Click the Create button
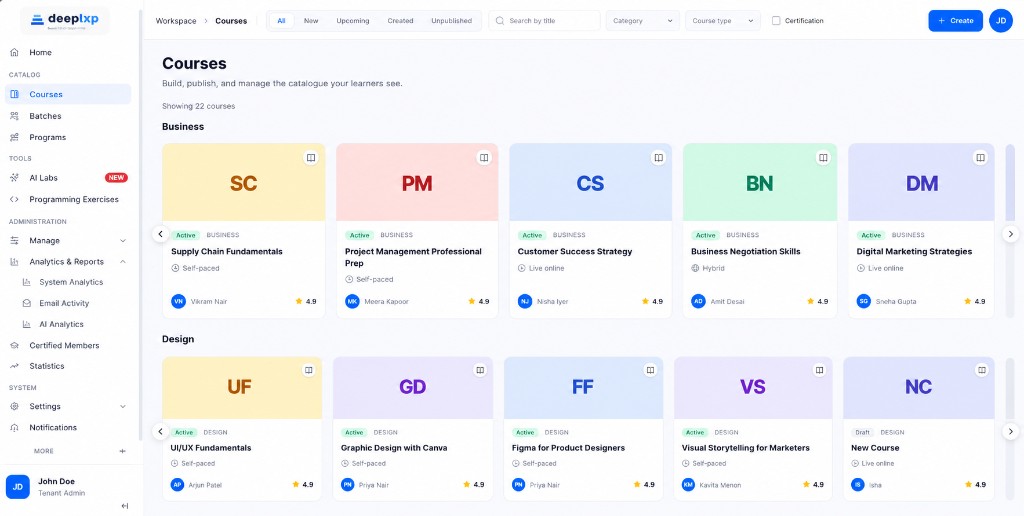This screenshot has width=1024, height=516. tap(955, 21)
